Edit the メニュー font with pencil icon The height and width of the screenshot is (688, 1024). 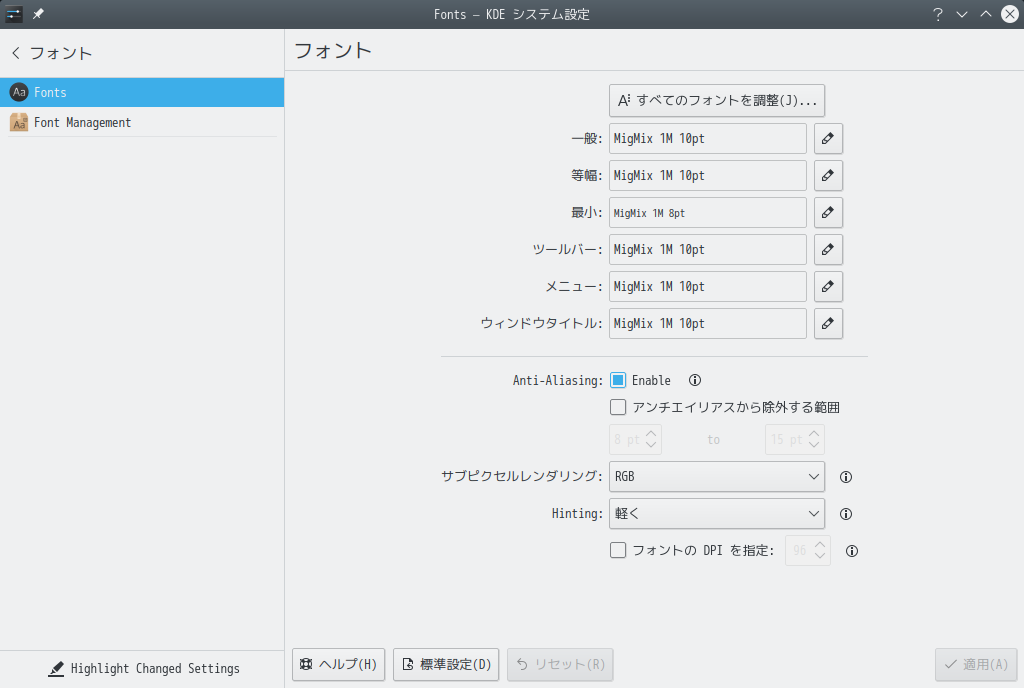point(828,287)
